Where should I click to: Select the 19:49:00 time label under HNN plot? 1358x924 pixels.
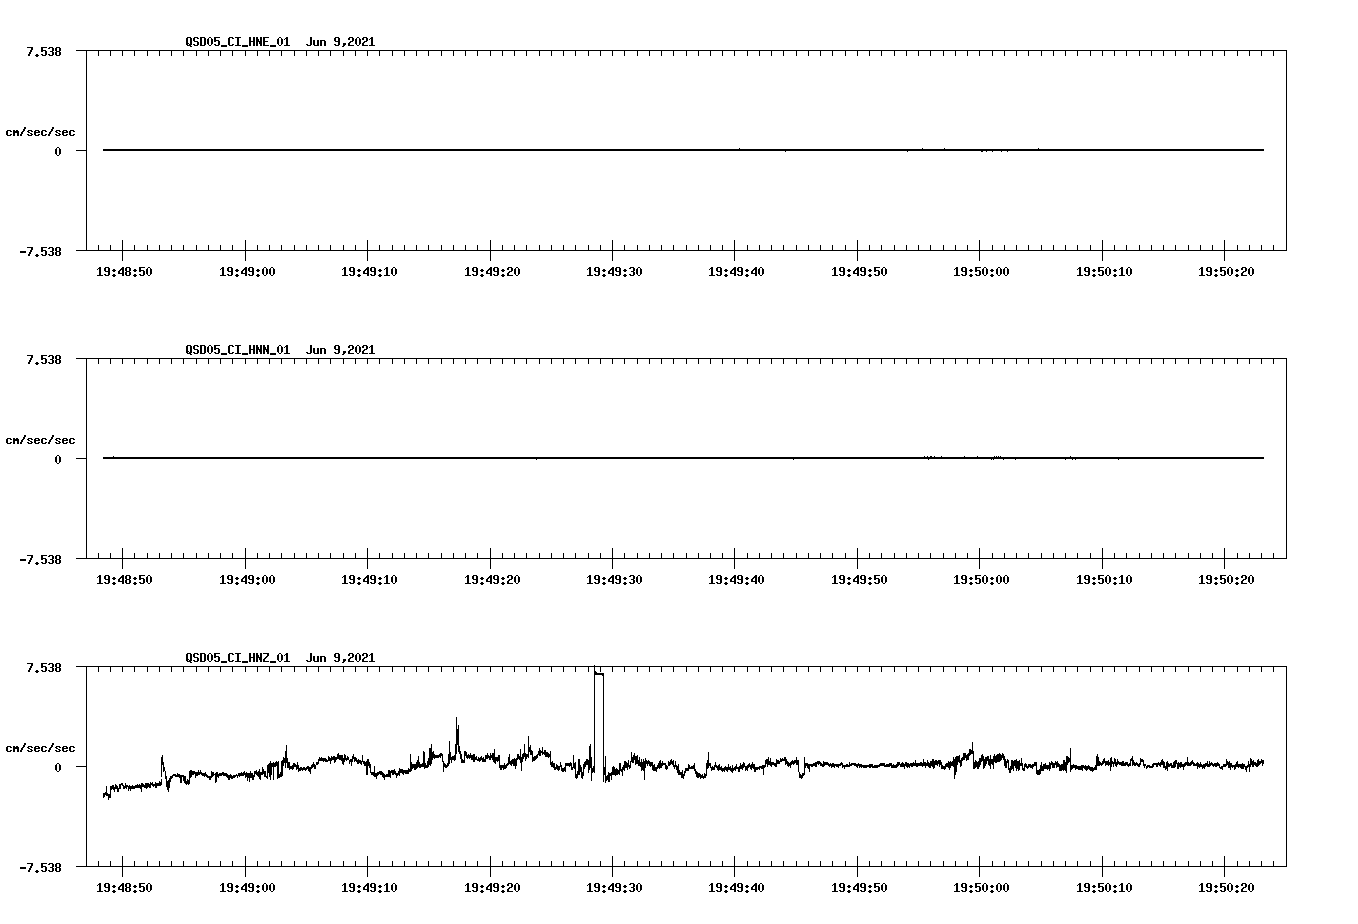click(x=246, y=580)
